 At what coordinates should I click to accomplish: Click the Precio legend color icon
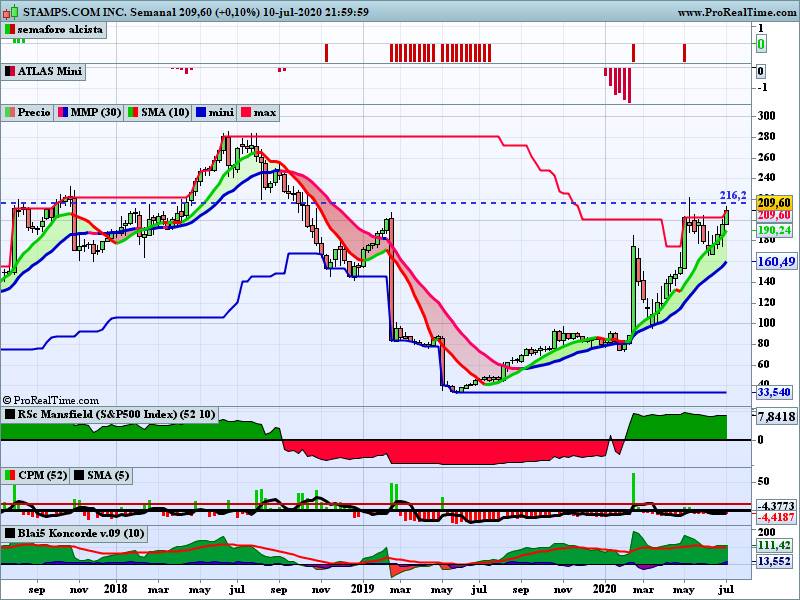(x=9, y=112)
